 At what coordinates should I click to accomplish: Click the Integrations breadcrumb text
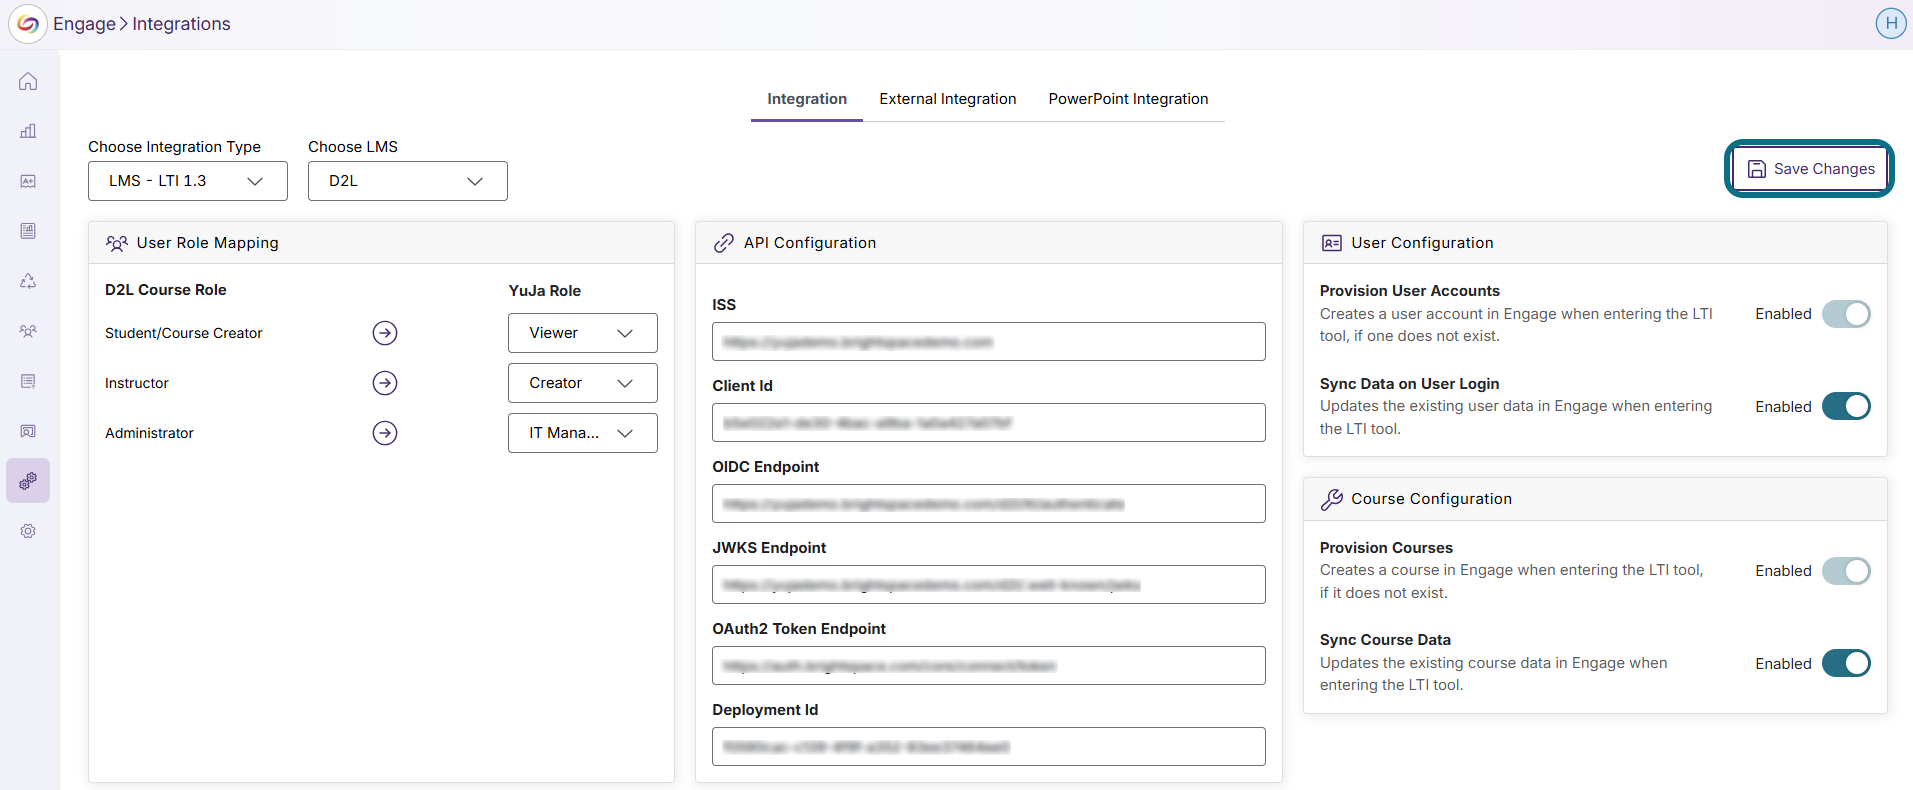181,24
